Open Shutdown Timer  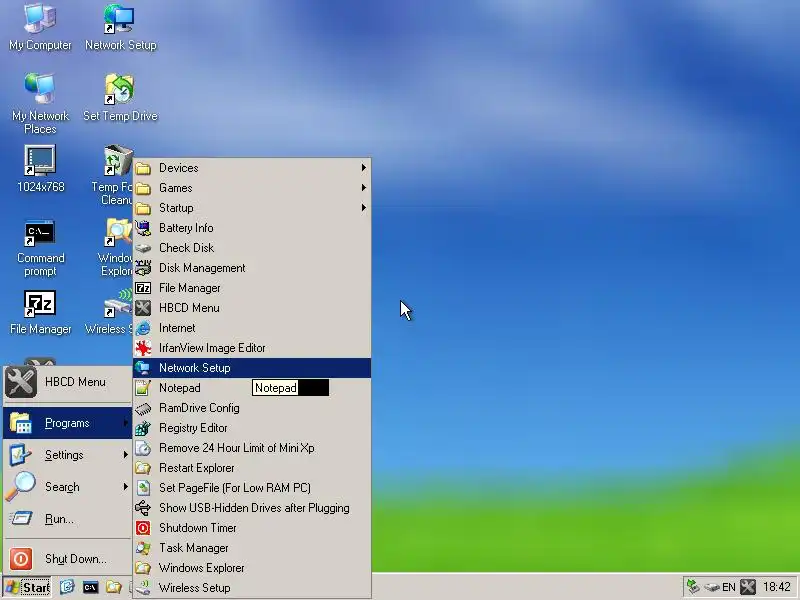click(252, 528)
